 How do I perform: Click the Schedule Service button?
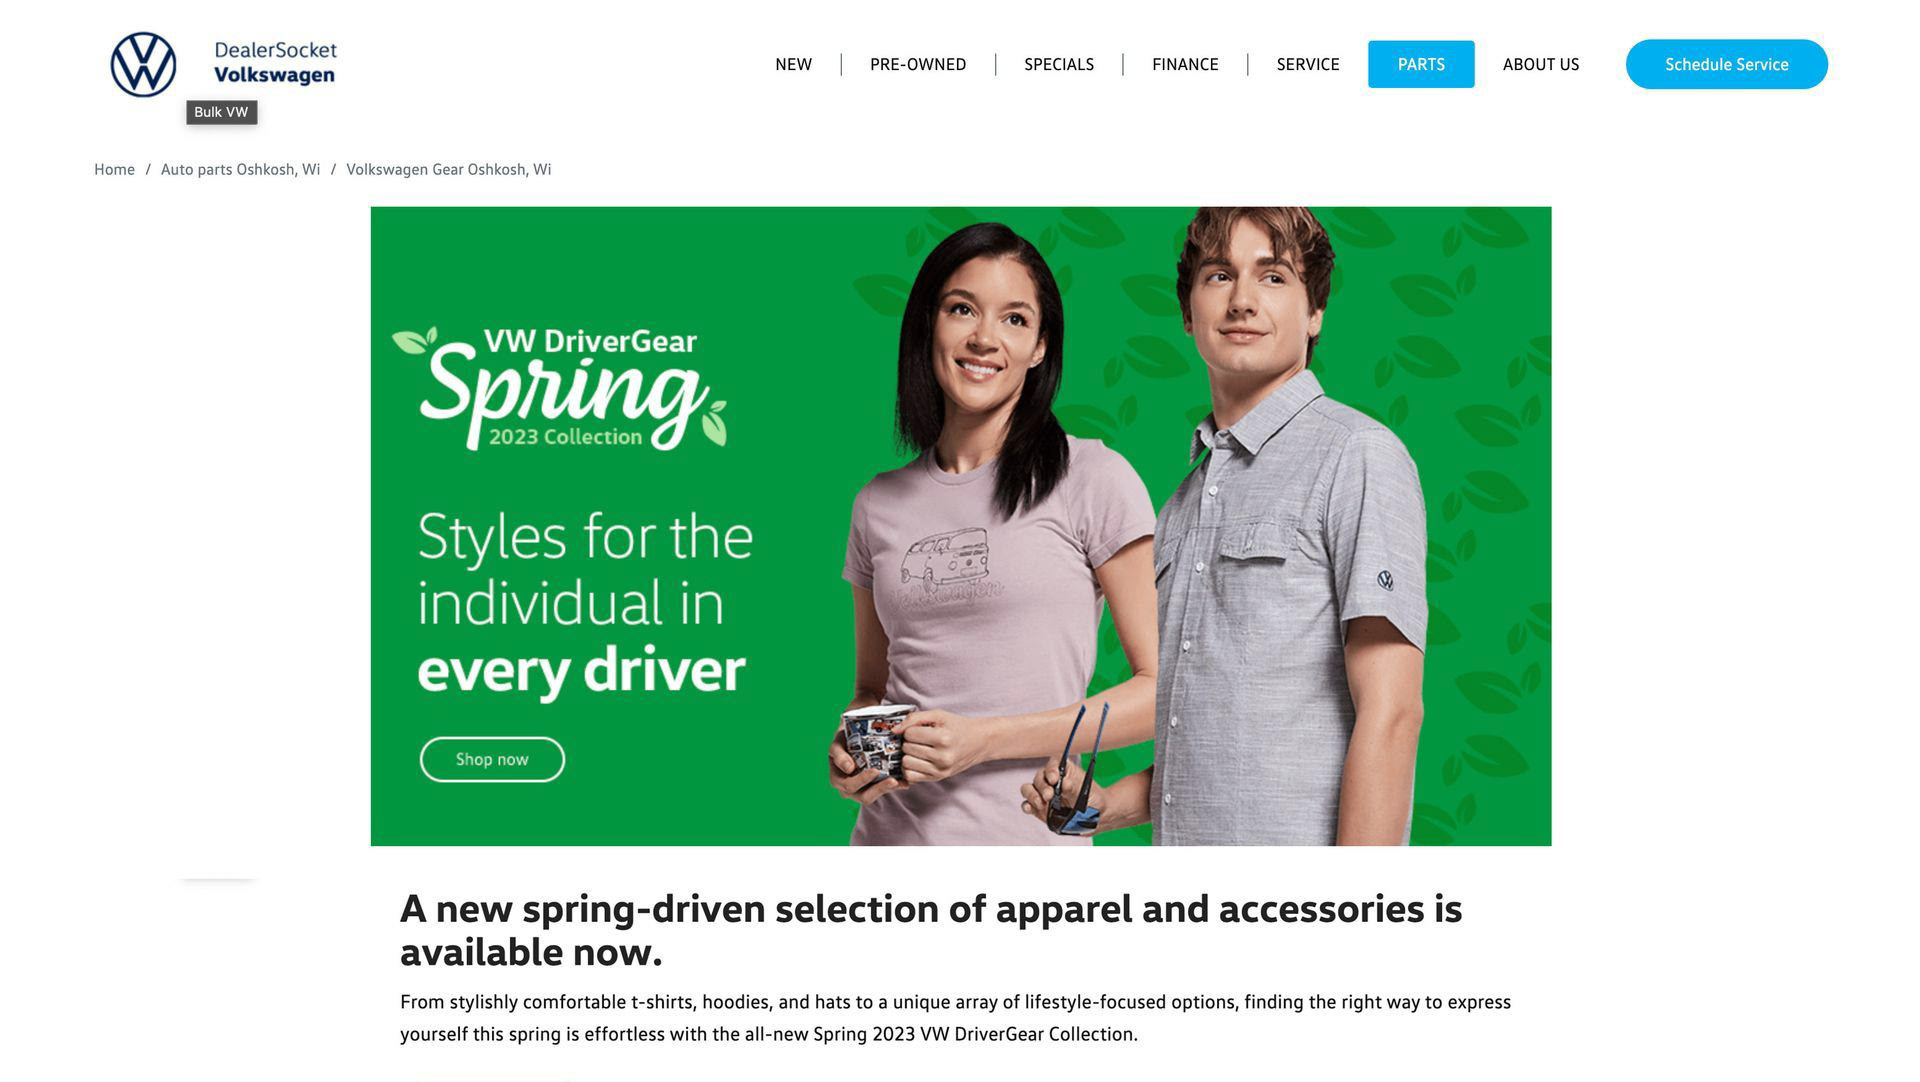pyautogui.click(x=1726, y=64)
